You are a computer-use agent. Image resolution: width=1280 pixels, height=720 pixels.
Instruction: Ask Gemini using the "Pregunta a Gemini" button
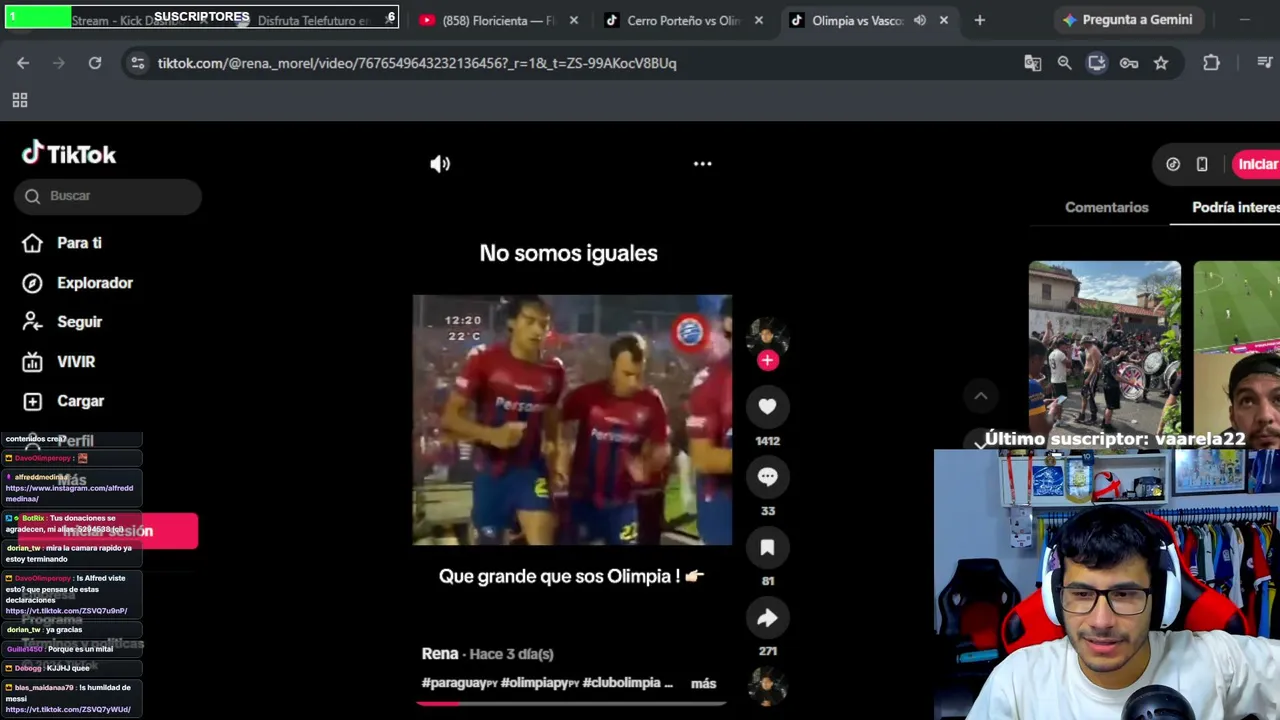[x=1127, y=20]
